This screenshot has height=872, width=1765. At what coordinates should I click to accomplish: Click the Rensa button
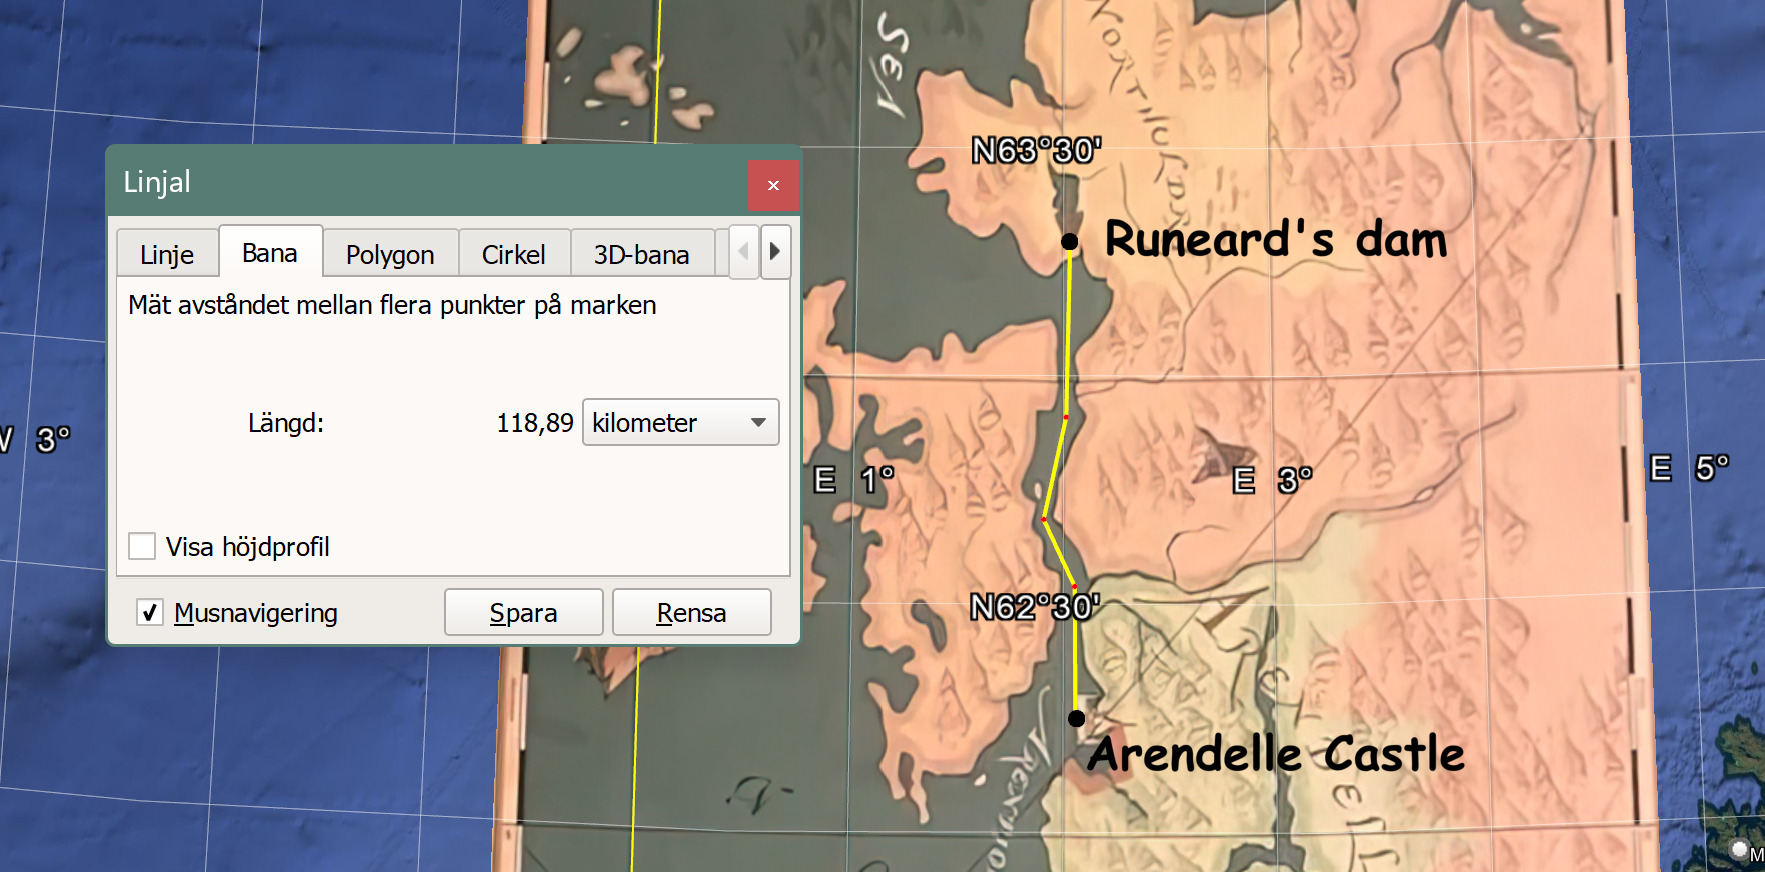pos(691,612)
